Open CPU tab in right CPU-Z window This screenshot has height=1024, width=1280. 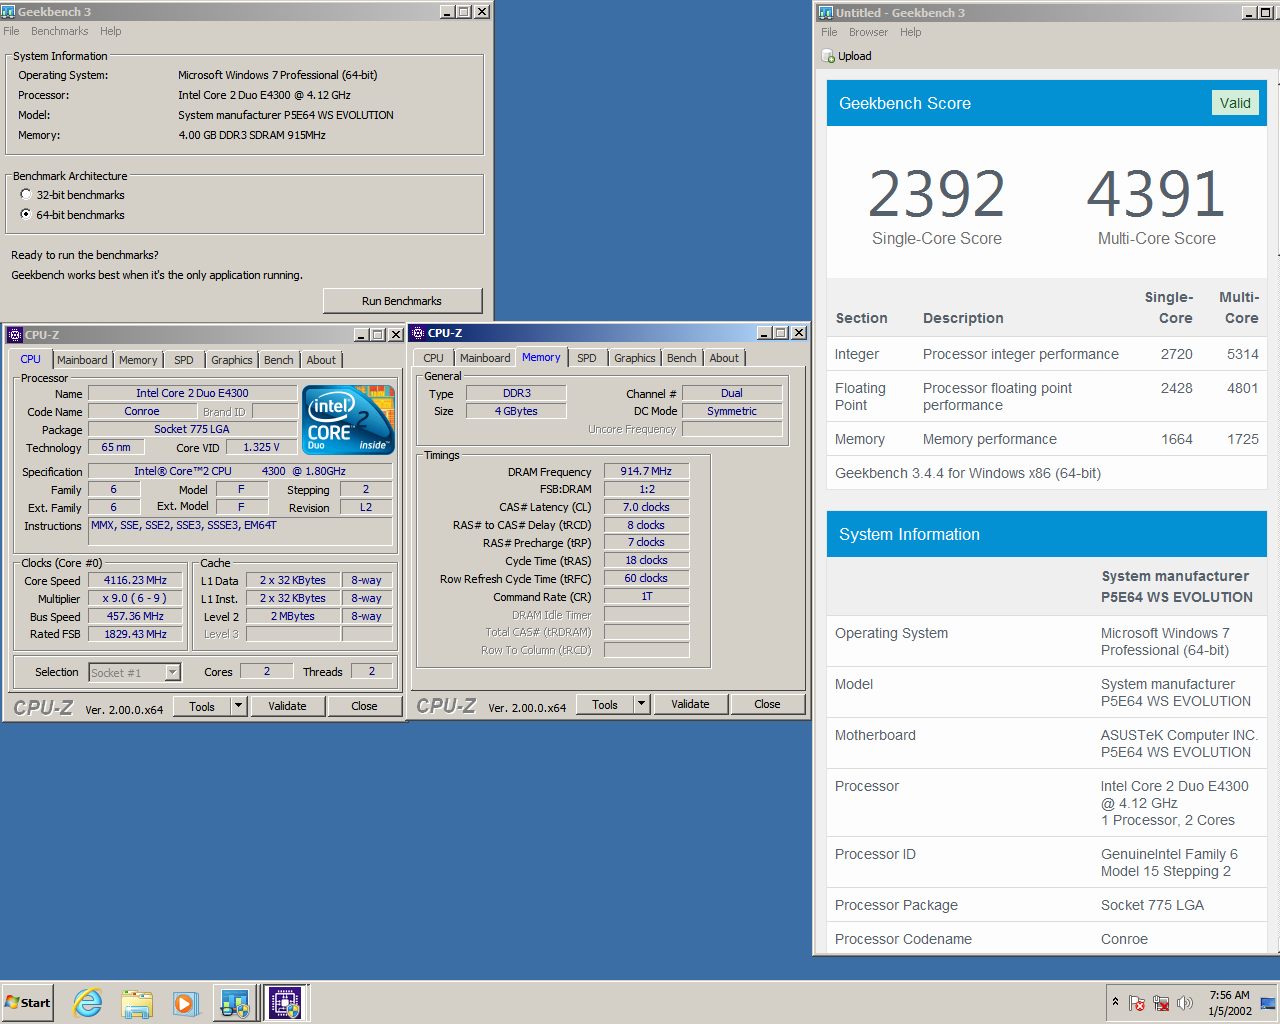(x=433, y=358)
